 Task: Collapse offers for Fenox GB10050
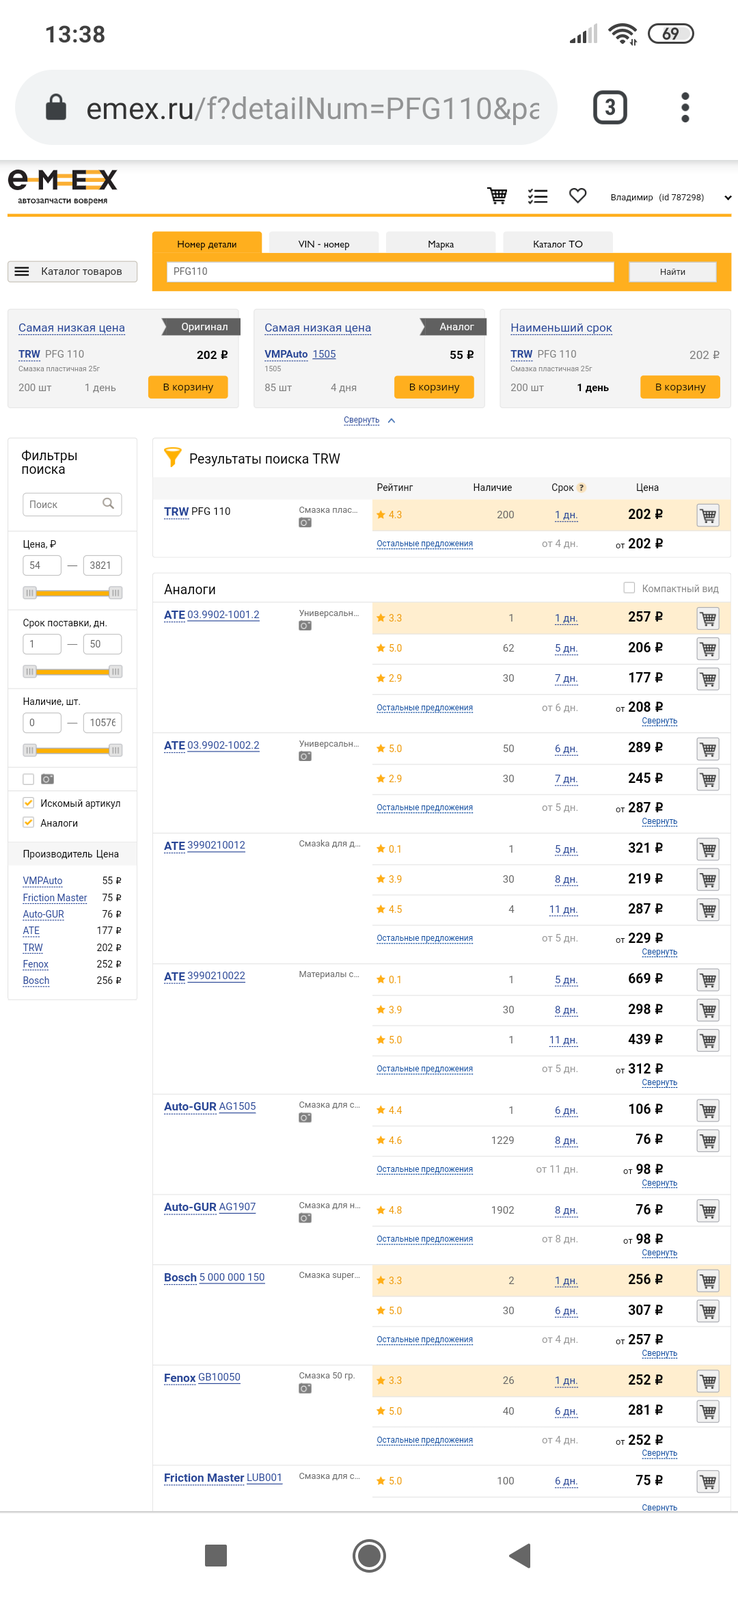pos(659,1453)
